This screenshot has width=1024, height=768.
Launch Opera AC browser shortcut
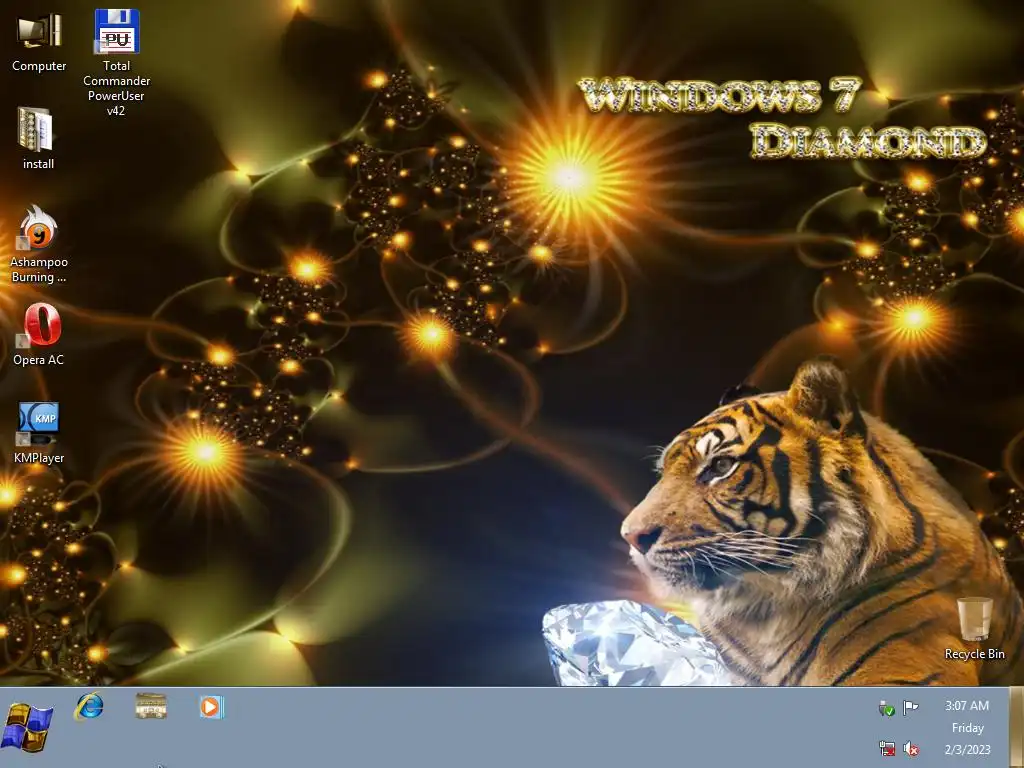tap(39, 334)
